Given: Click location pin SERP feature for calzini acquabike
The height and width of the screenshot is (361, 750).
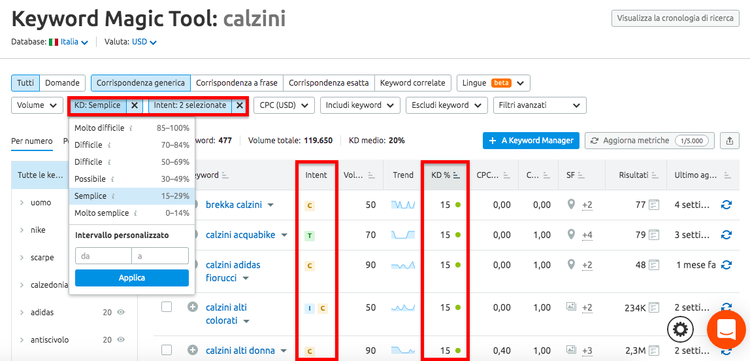Looking at the screenshot, I should 570,234.
